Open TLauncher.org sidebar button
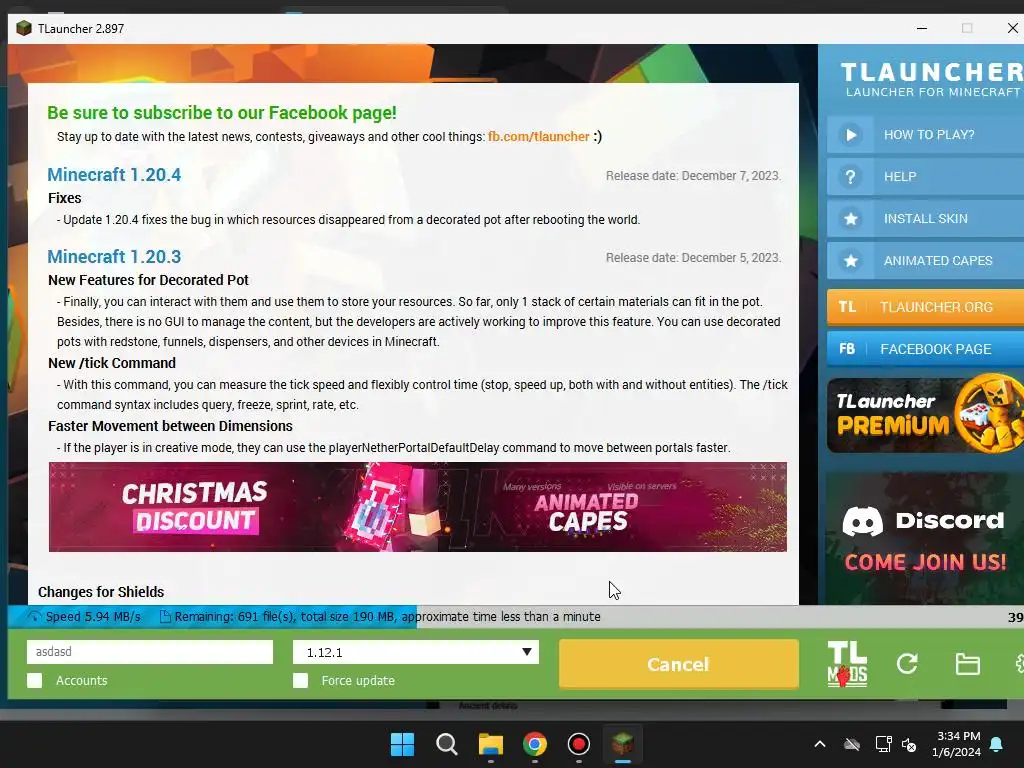 tap(925, 307)
